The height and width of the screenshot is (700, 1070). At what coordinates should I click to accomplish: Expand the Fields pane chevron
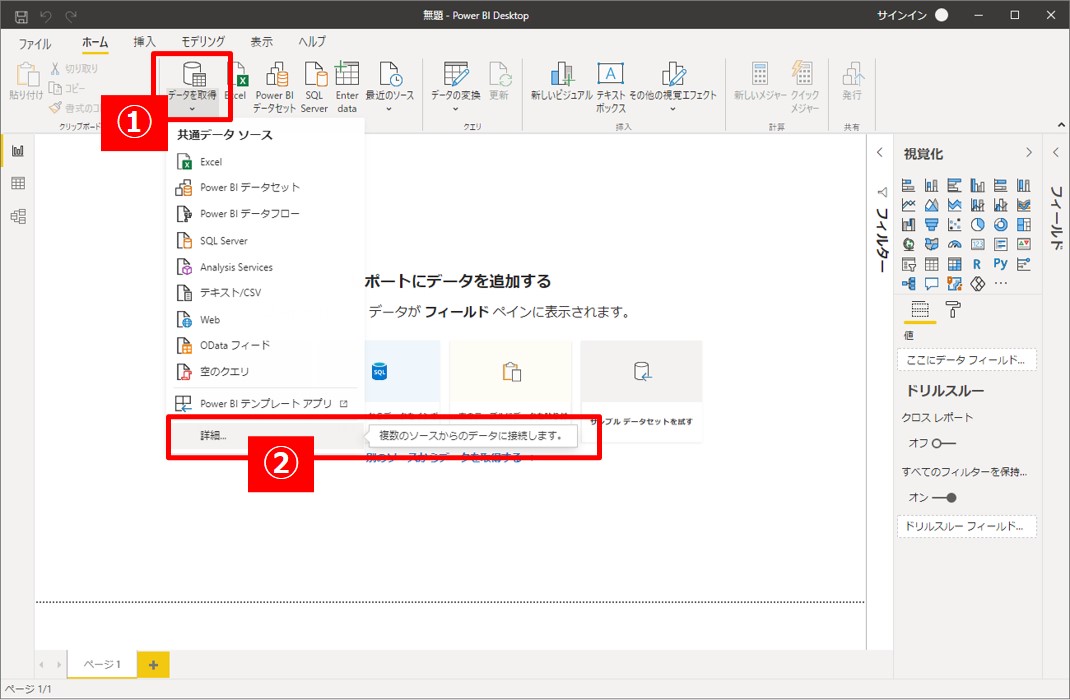[x=1057, y=152]
